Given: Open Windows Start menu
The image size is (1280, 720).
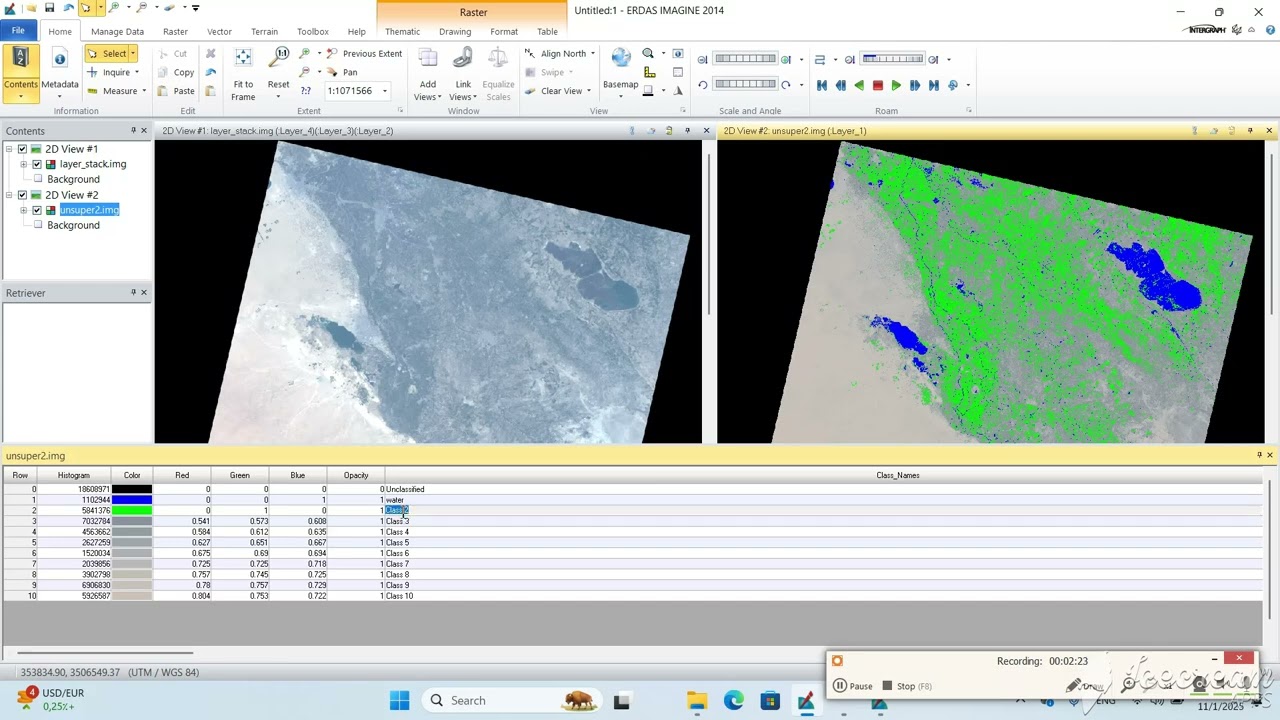Looking at the screenshot, I should (x=399, y=700).
